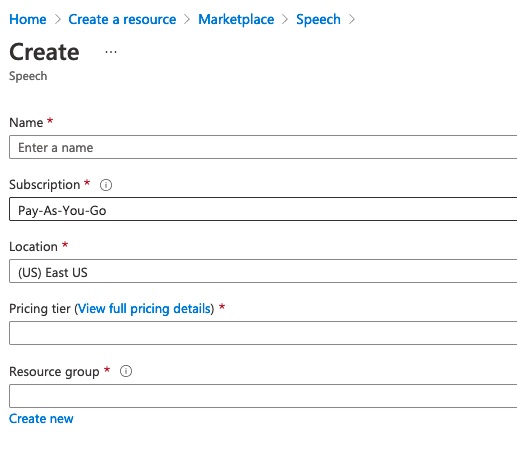The height and width of the screenshot is (449, 517).
Task: Click the Create page heading
Action: (44, 52)
